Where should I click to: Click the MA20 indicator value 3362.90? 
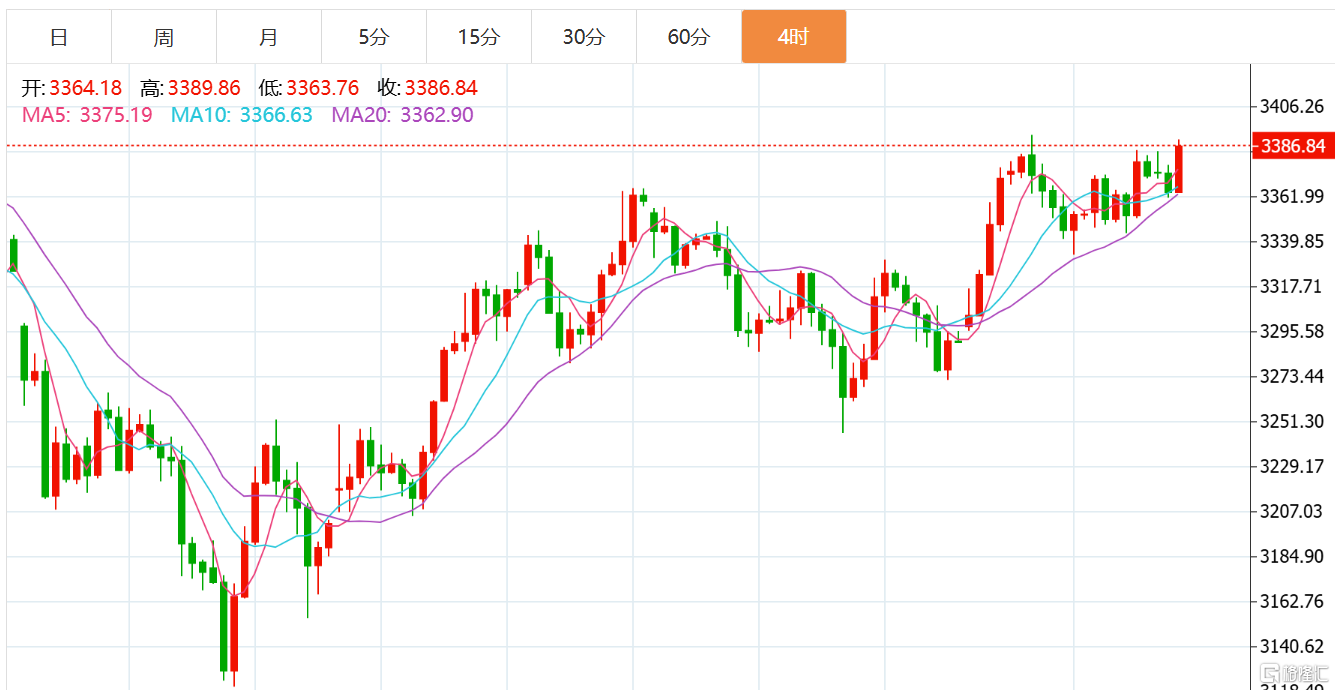click(437, 115)
